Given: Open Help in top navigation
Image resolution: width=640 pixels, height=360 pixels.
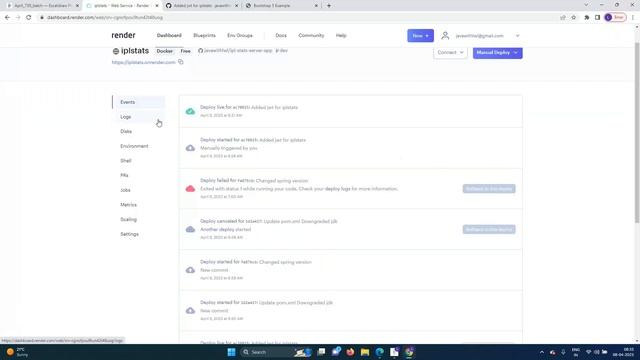Looking at the screenshot, I should pyautogui.click(x=341, y=36).
